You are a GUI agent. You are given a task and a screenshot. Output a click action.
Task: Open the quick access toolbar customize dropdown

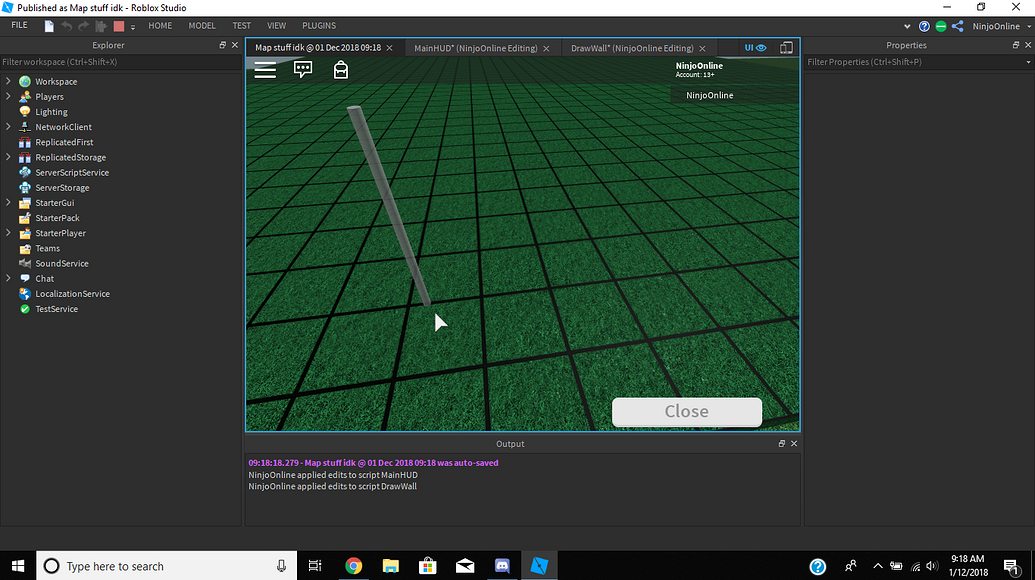click(x=133, y=27)
